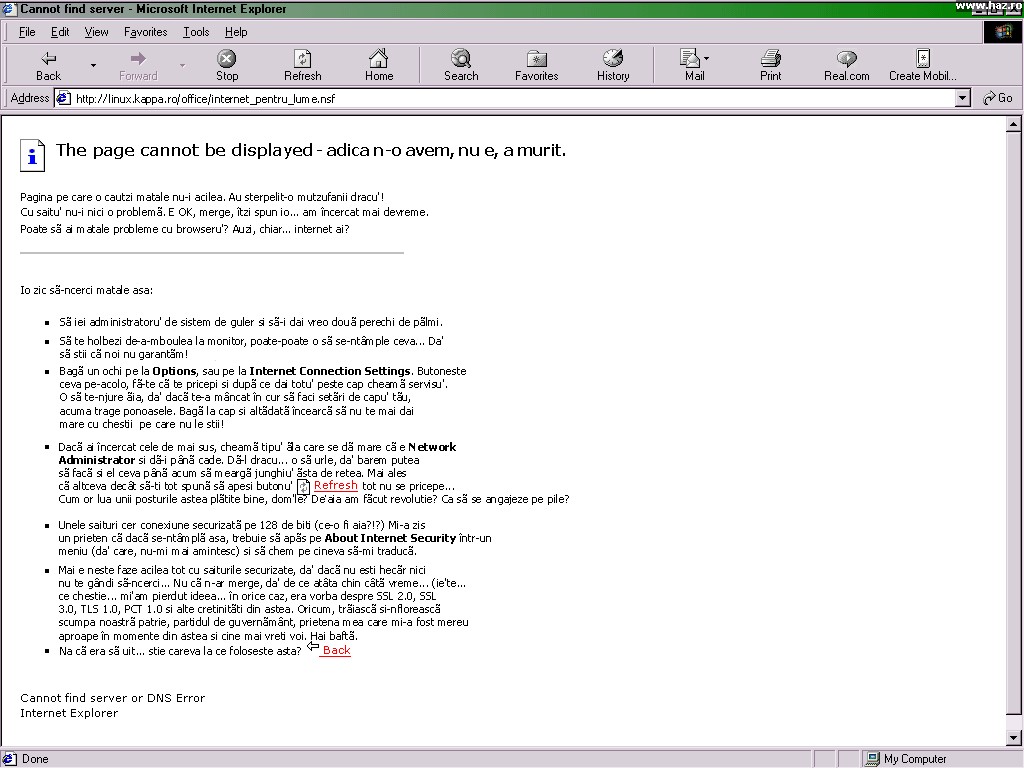Image resolution: width=1024 pixels, height=768 pixels.
Task: Click the red Refresh link in page
Action: (x=335, y=486)
